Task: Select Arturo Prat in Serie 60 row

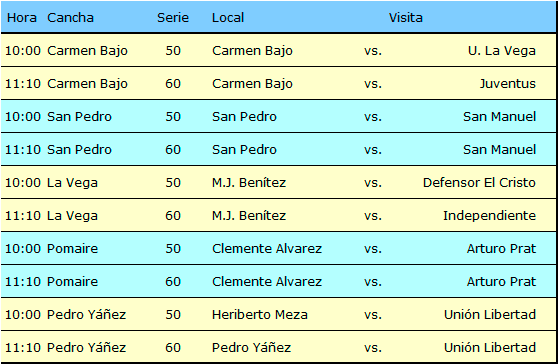Action: click(501, 281)
